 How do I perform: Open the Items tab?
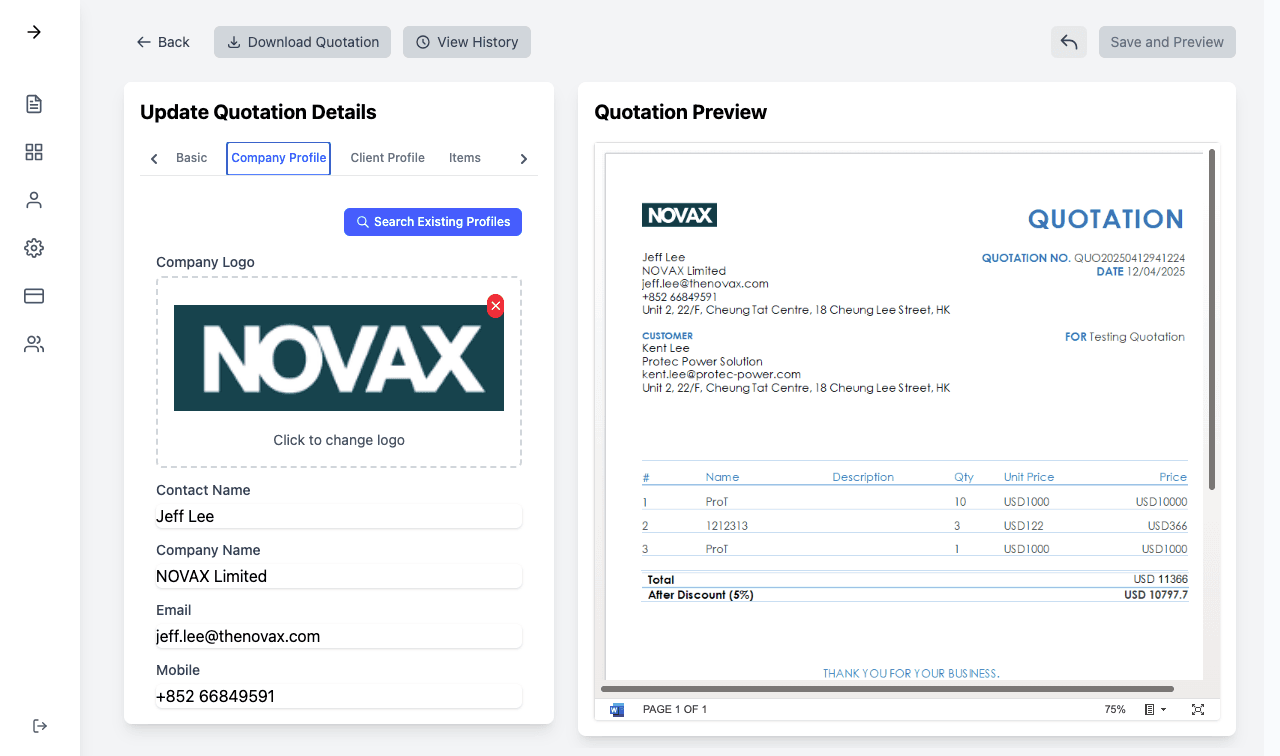464,158
